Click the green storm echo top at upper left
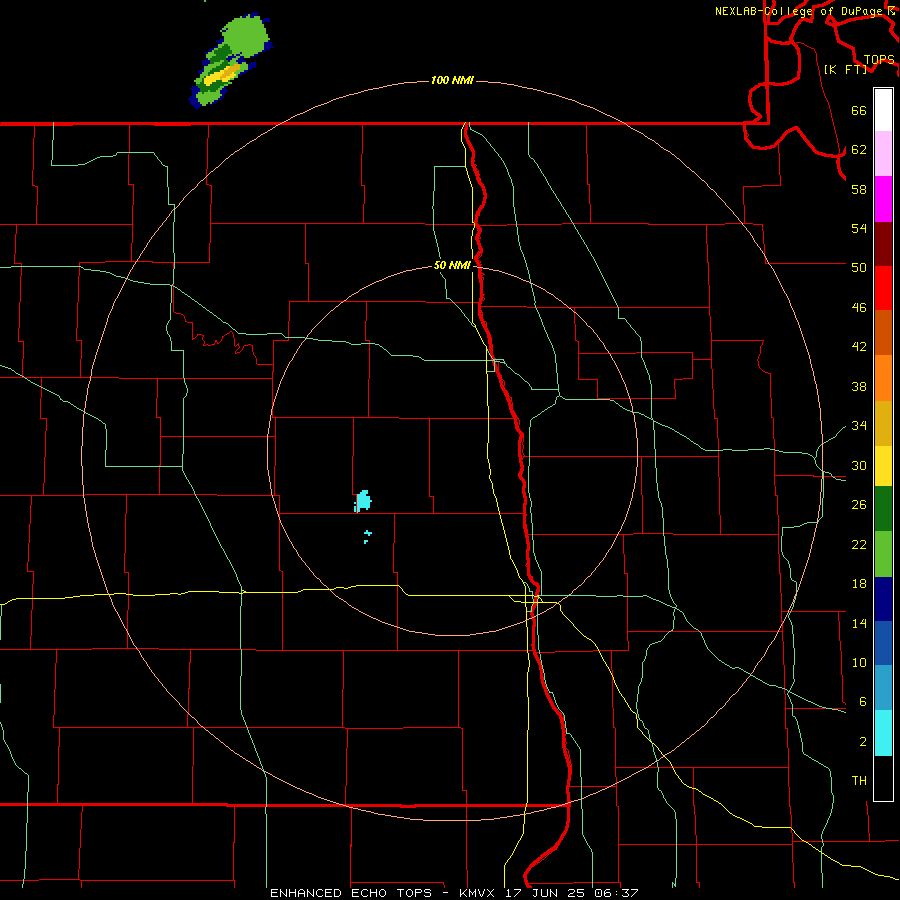The width and height of the screenshot is (900, 900). (246, 37)
